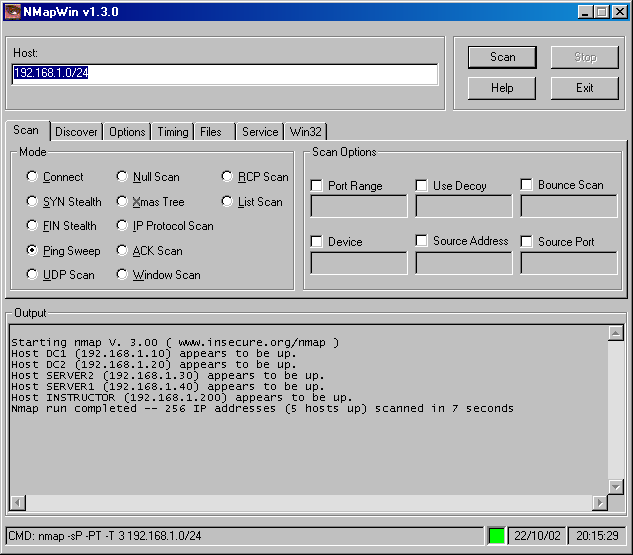Viewport: 633px width, 555px height.
Task: Click the Bounce Scan text field
Action: click(569, 206)
